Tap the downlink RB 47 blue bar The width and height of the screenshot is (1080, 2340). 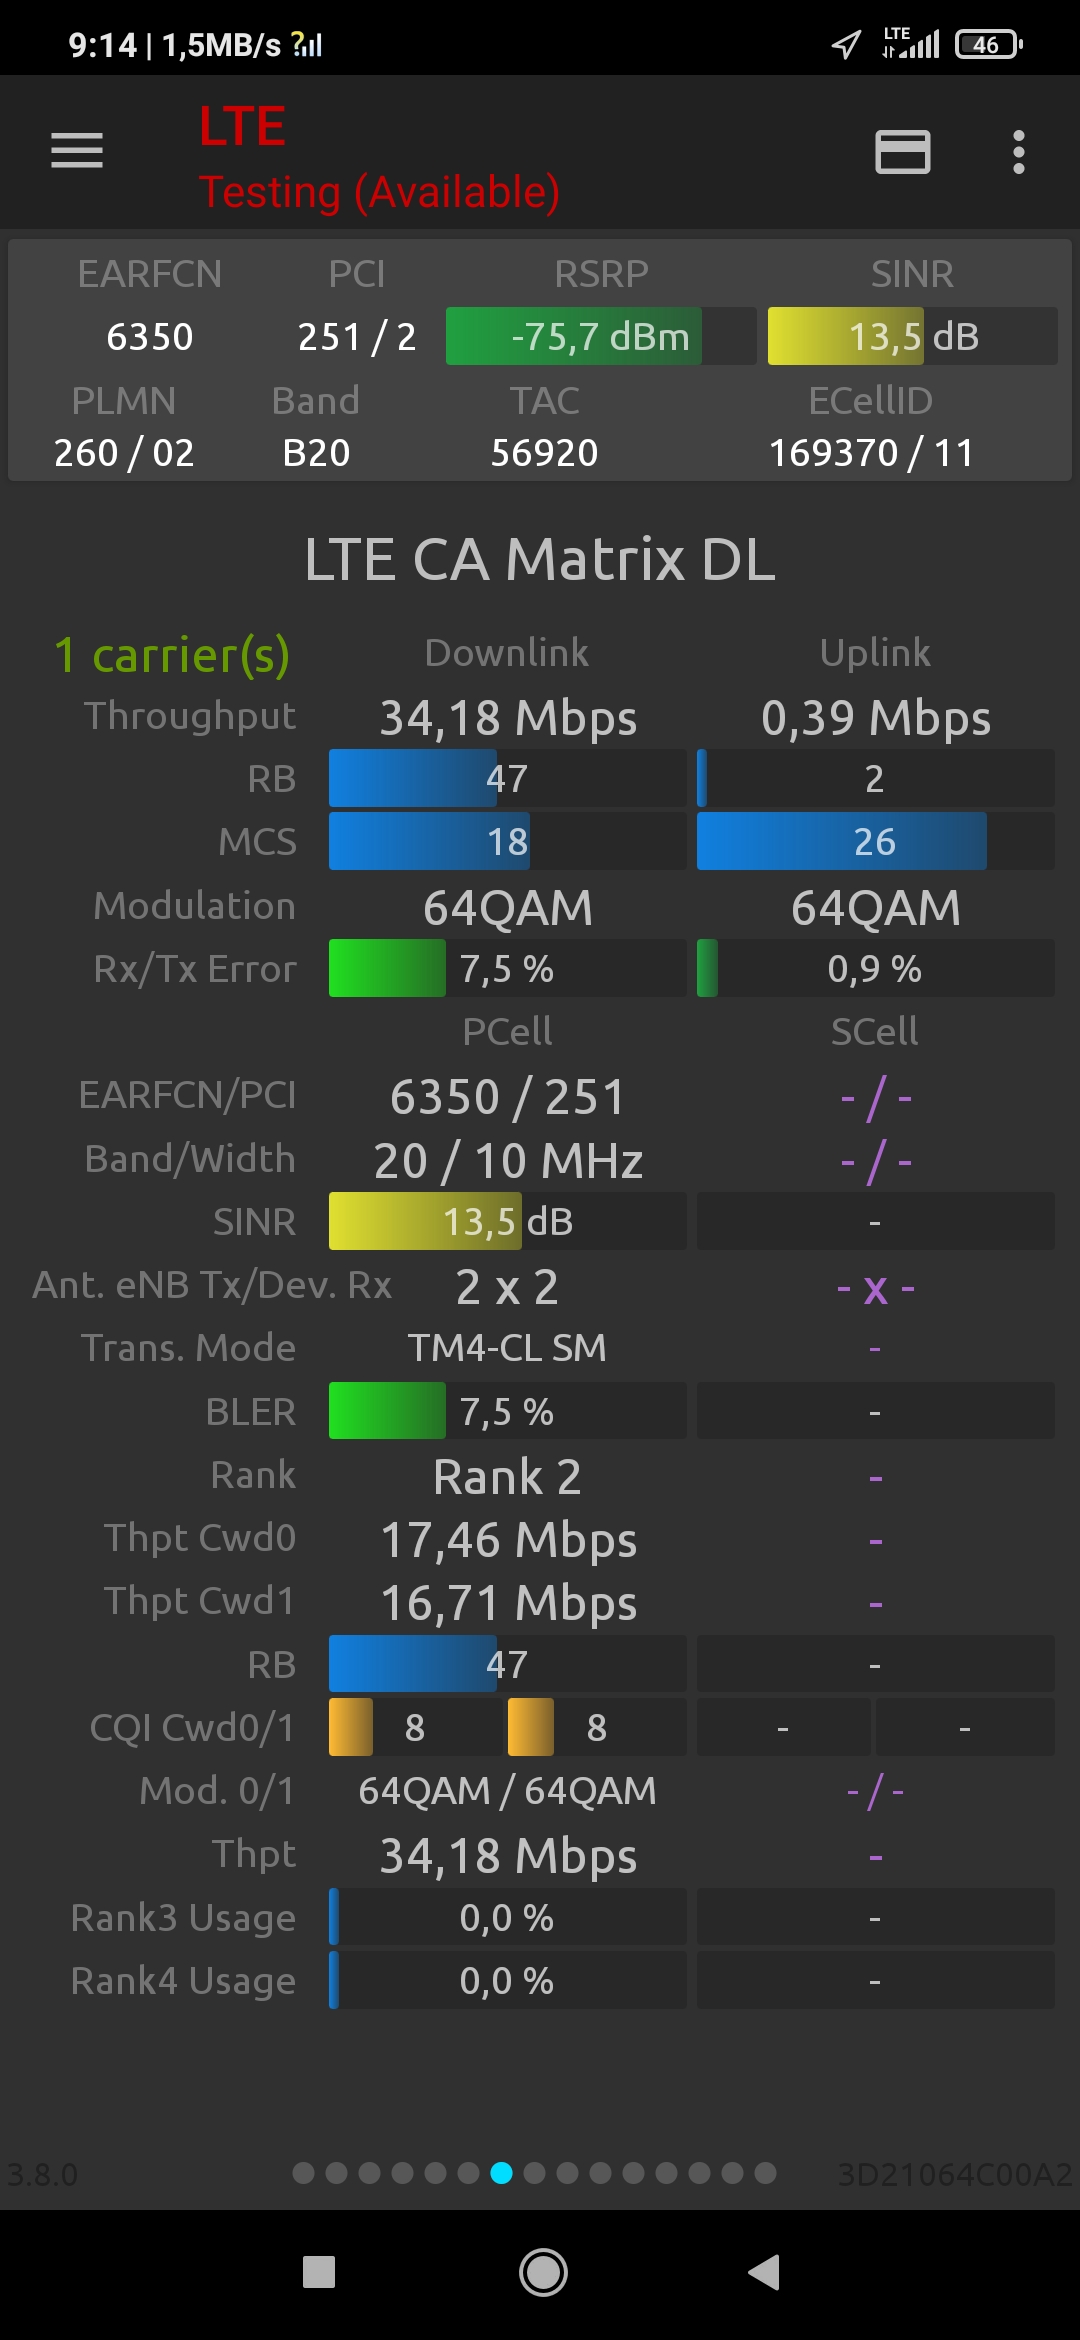click(507, 778)
